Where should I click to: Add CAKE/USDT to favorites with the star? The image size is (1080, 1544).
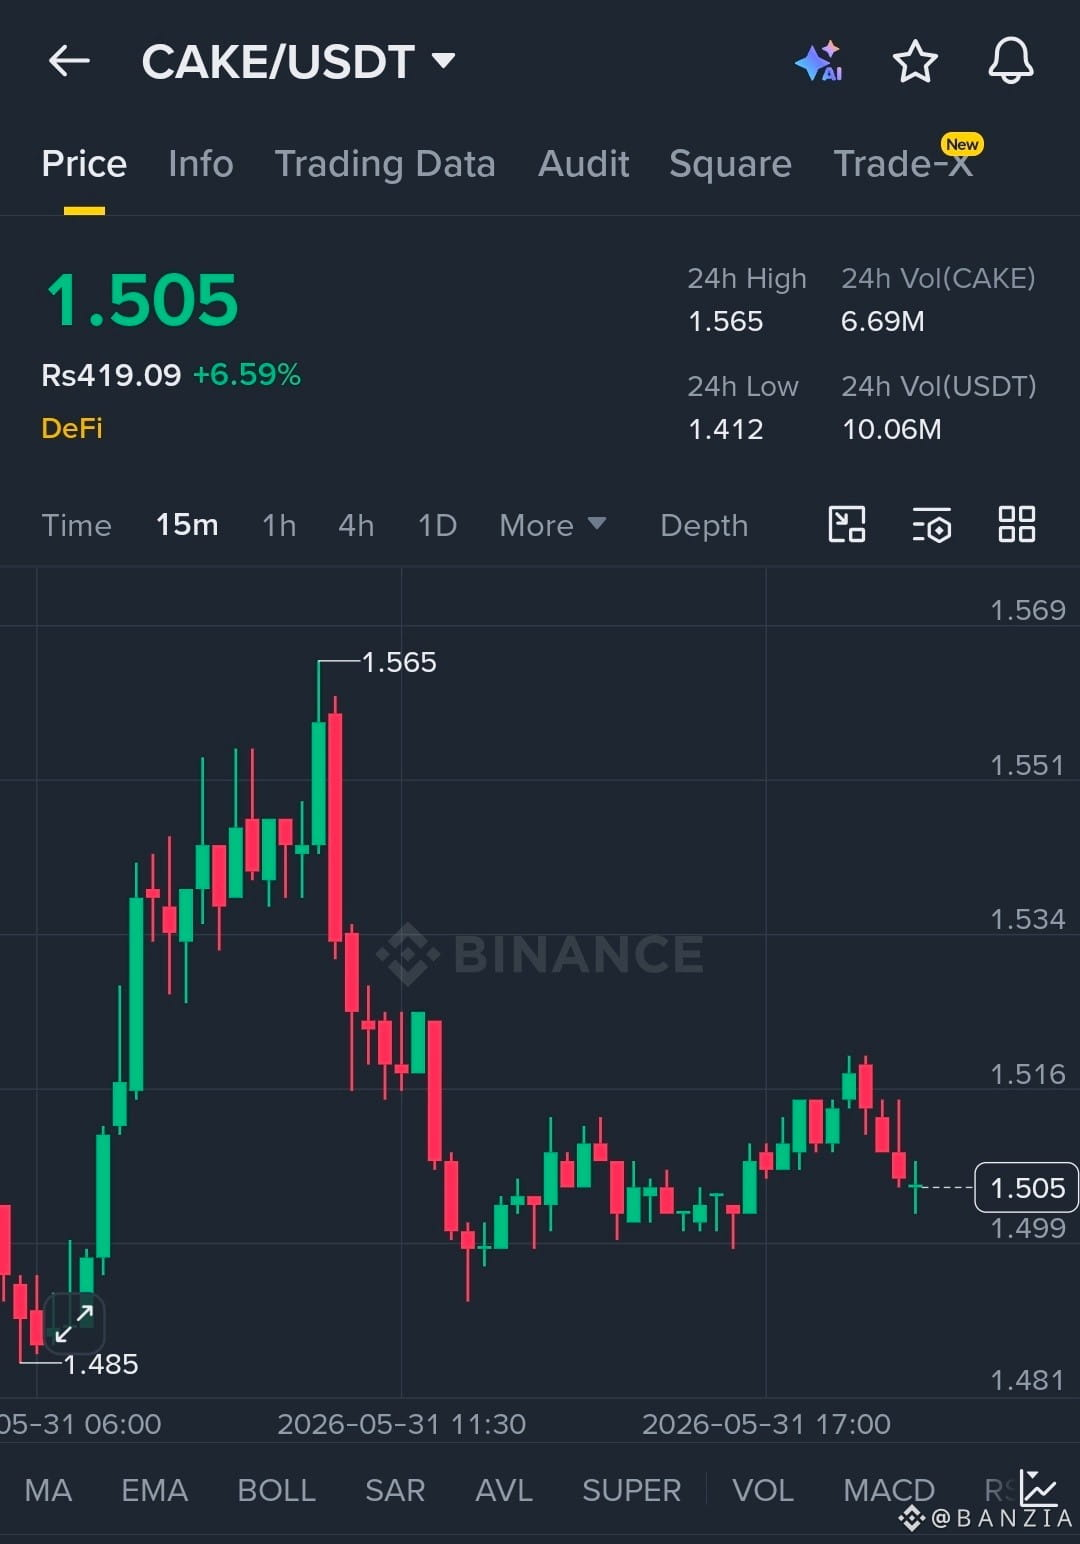pyautogui.click(x=915, y=61)
